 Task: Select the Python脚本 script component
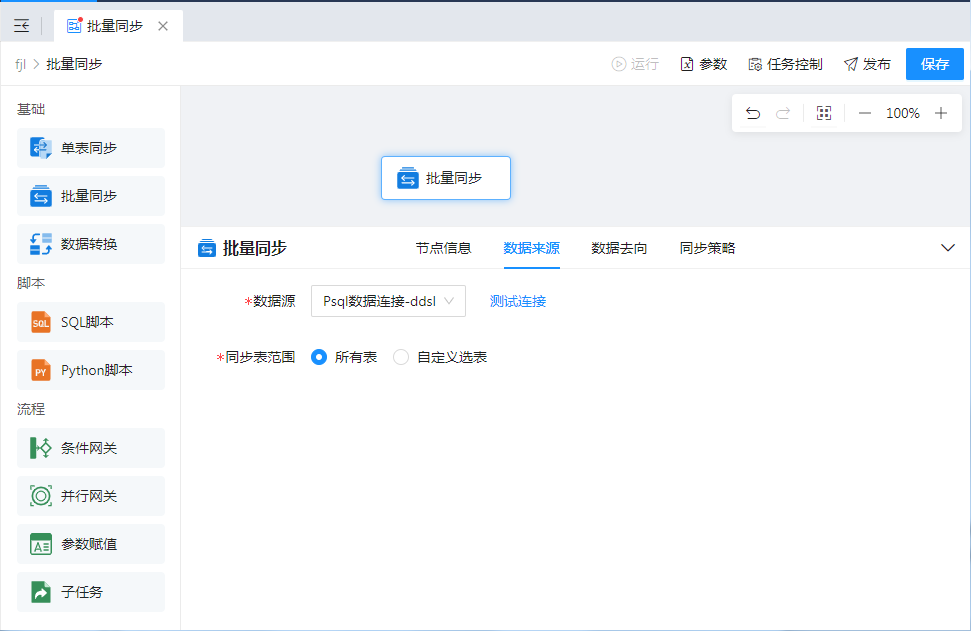pos(90,370)
